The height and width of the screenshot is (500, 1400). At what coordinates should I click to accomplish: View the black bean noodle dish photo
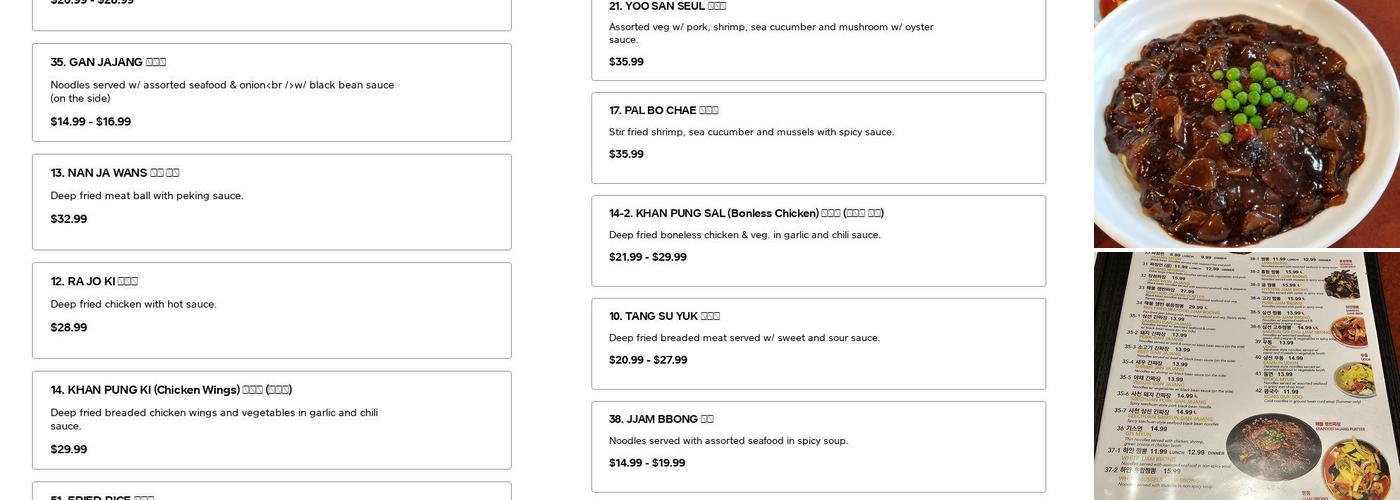[1247, 123]
